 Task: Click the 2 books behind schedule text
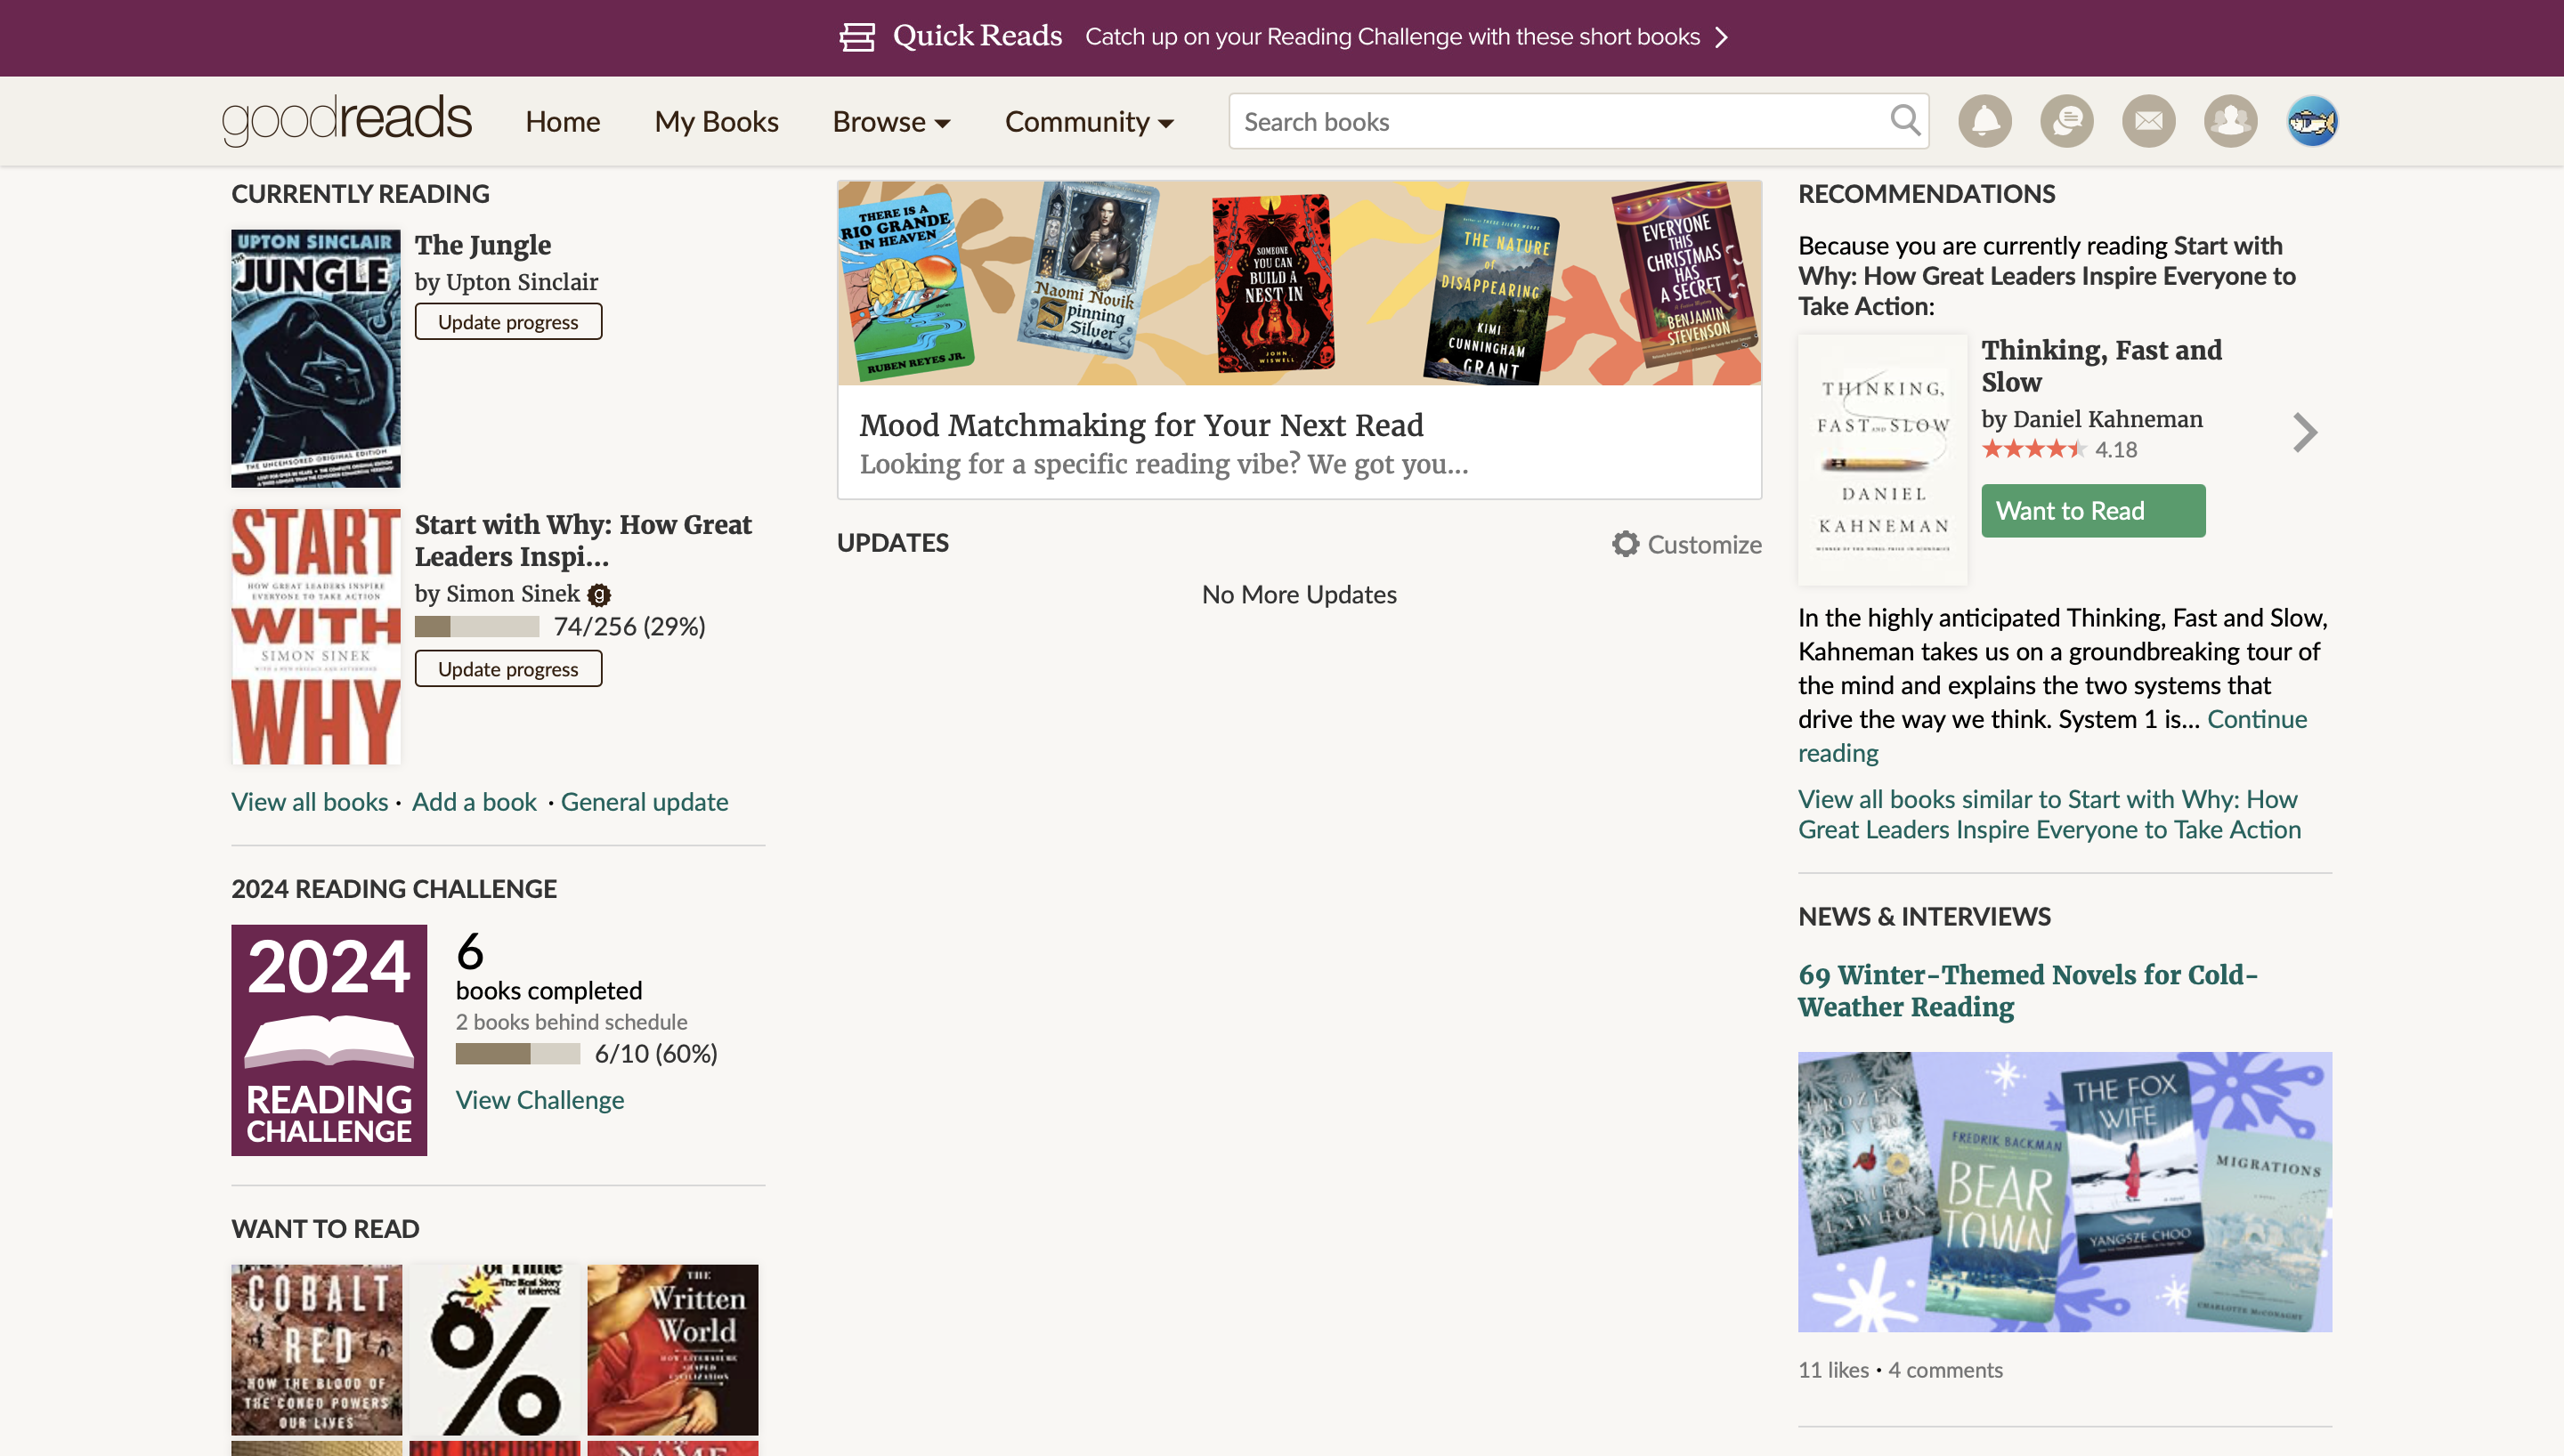(571, 1022)
